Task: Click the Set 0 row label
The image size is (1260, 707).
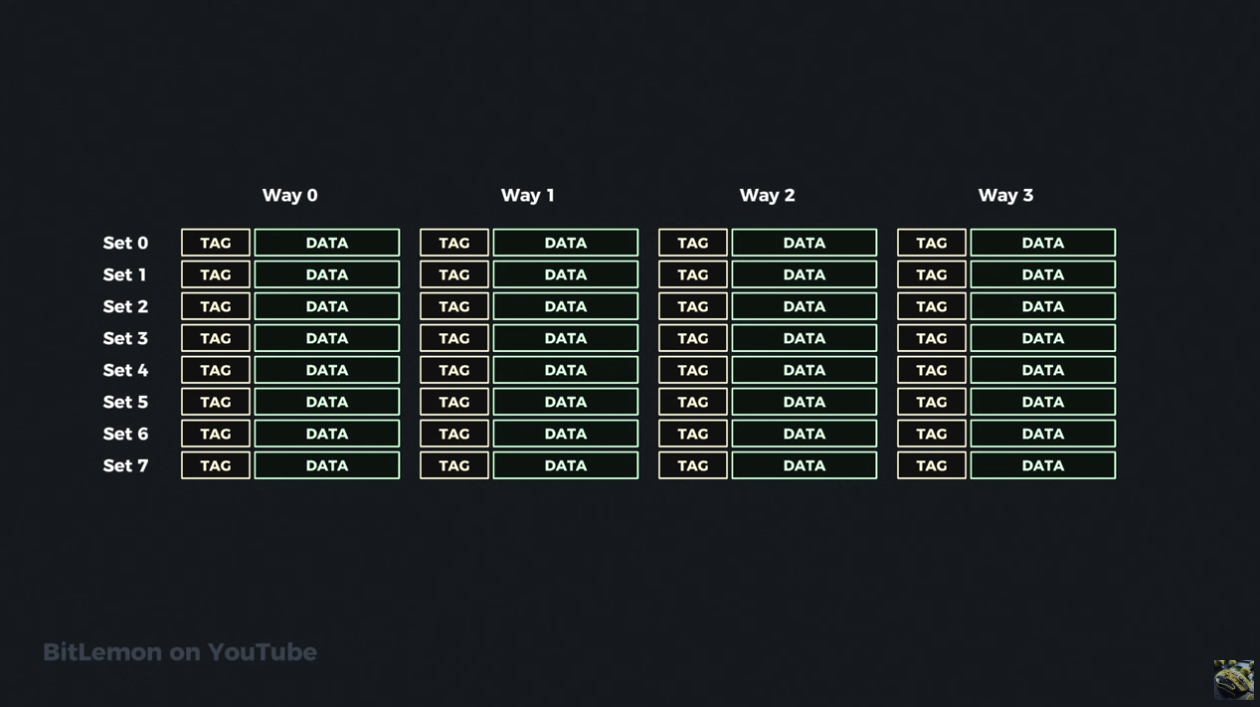Action: 125,243
